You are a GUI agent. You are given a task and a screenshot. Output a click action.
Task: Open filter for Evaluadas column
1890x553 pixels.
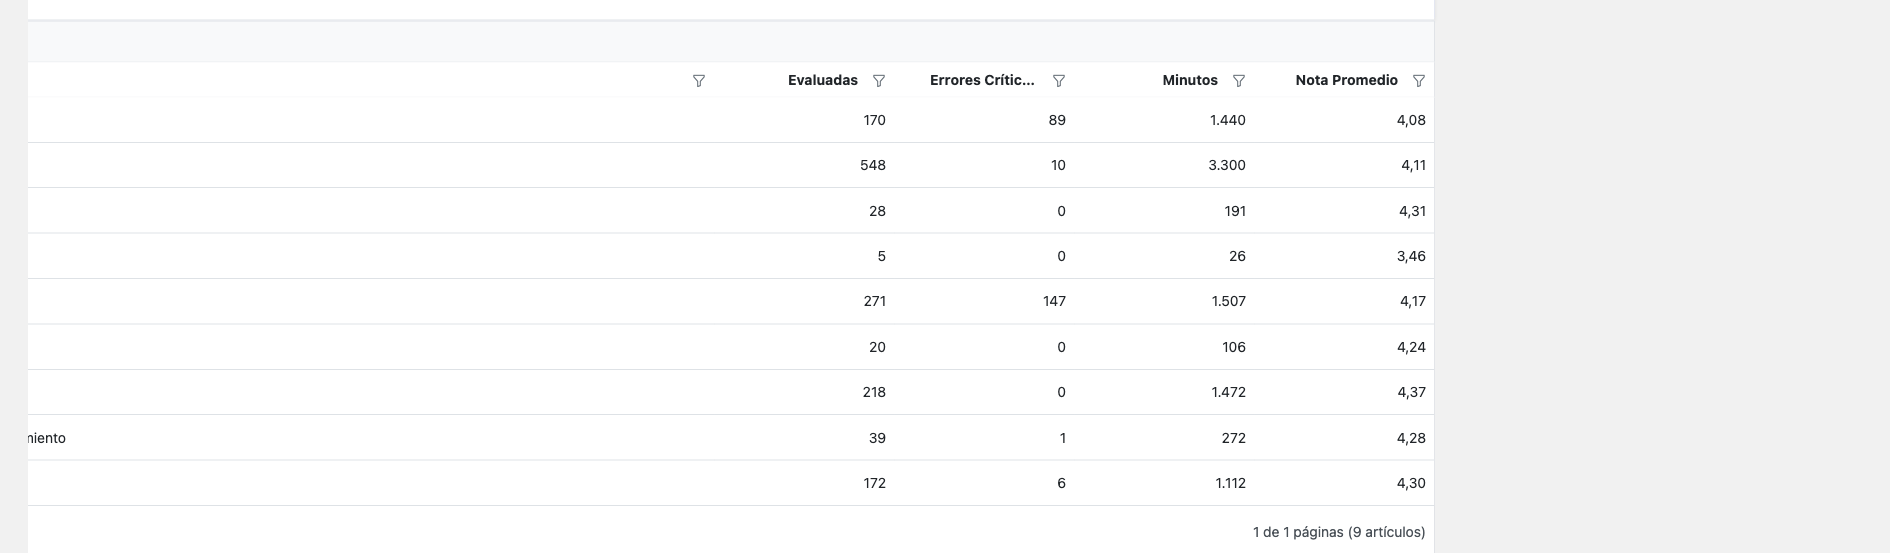point(879,81)
